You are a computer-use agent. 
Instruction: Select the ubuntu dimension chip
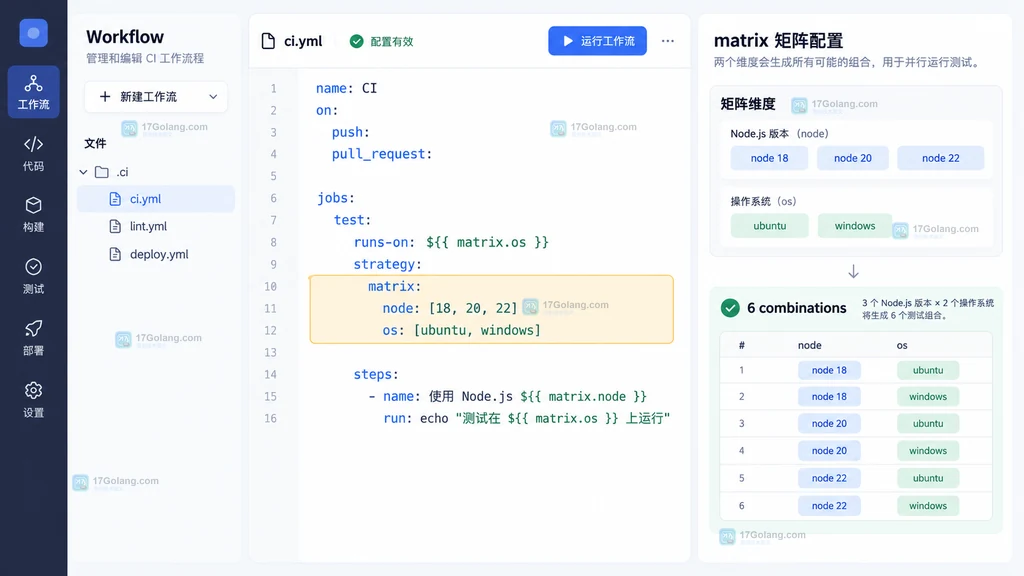click(x=769, y=226)
